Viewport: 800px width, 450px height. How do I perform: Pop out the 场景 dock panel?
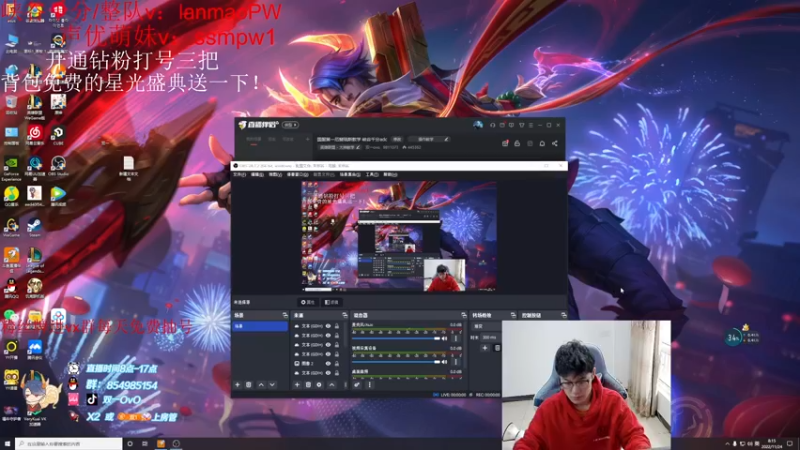coord(285,315)
